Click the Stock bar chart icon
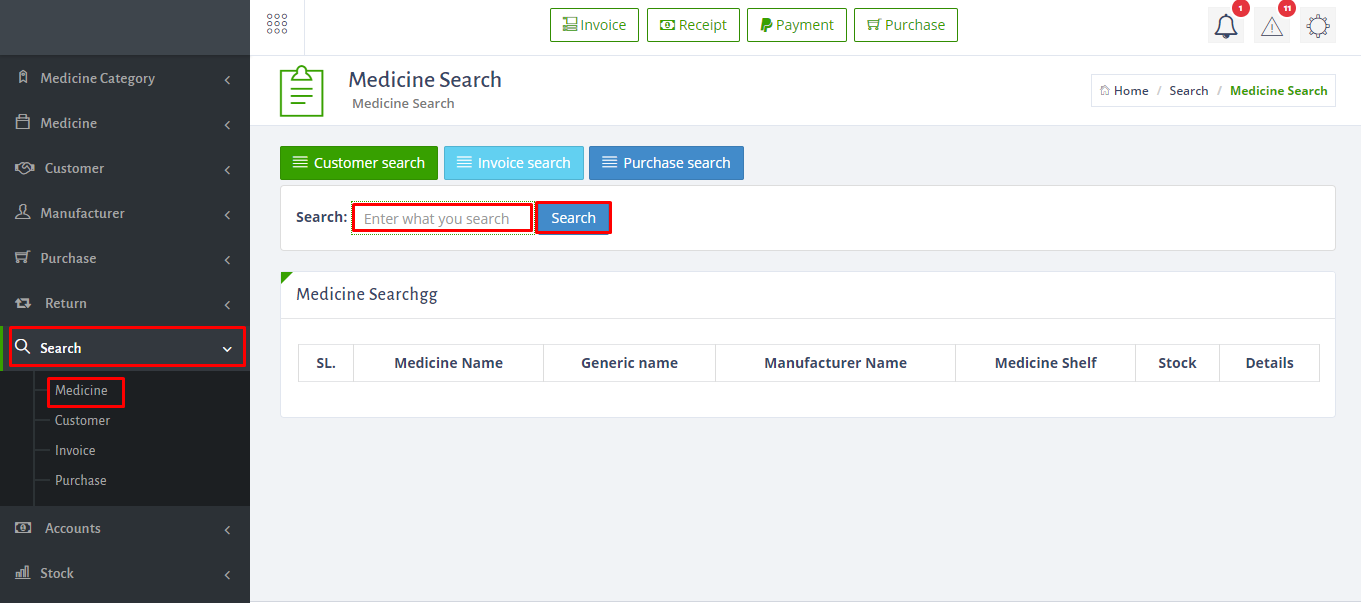The height and width of the screenshot is (603, 1361). (23, 573)
